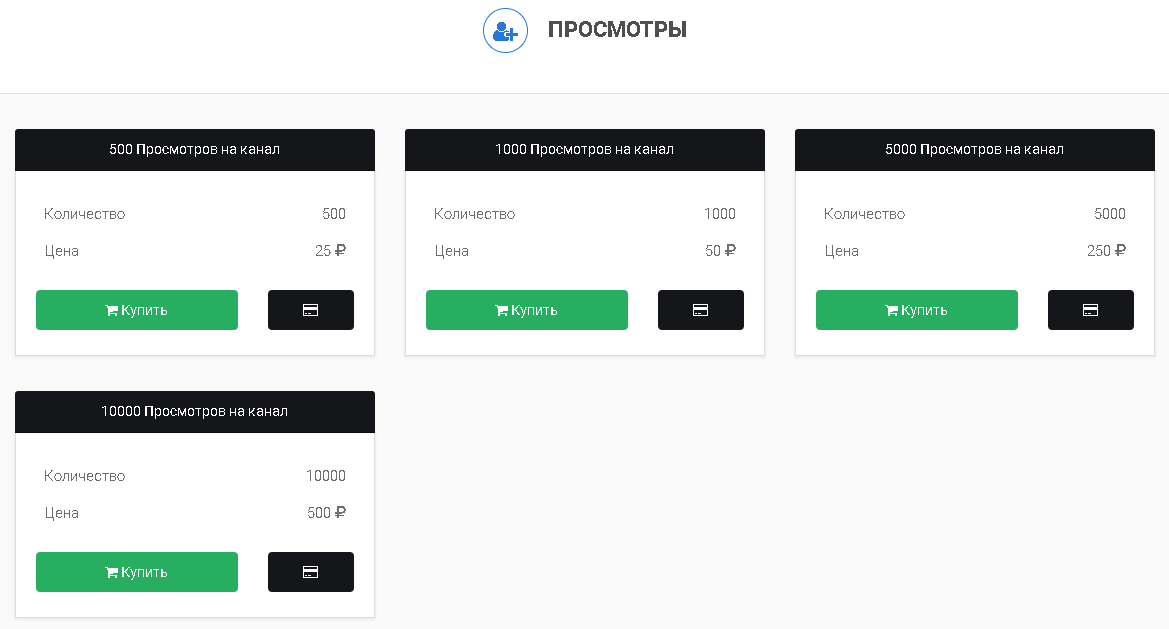1169x629 pixels.
Task: Click the 50 ₽ price value
Action: (x=720, y=250)
